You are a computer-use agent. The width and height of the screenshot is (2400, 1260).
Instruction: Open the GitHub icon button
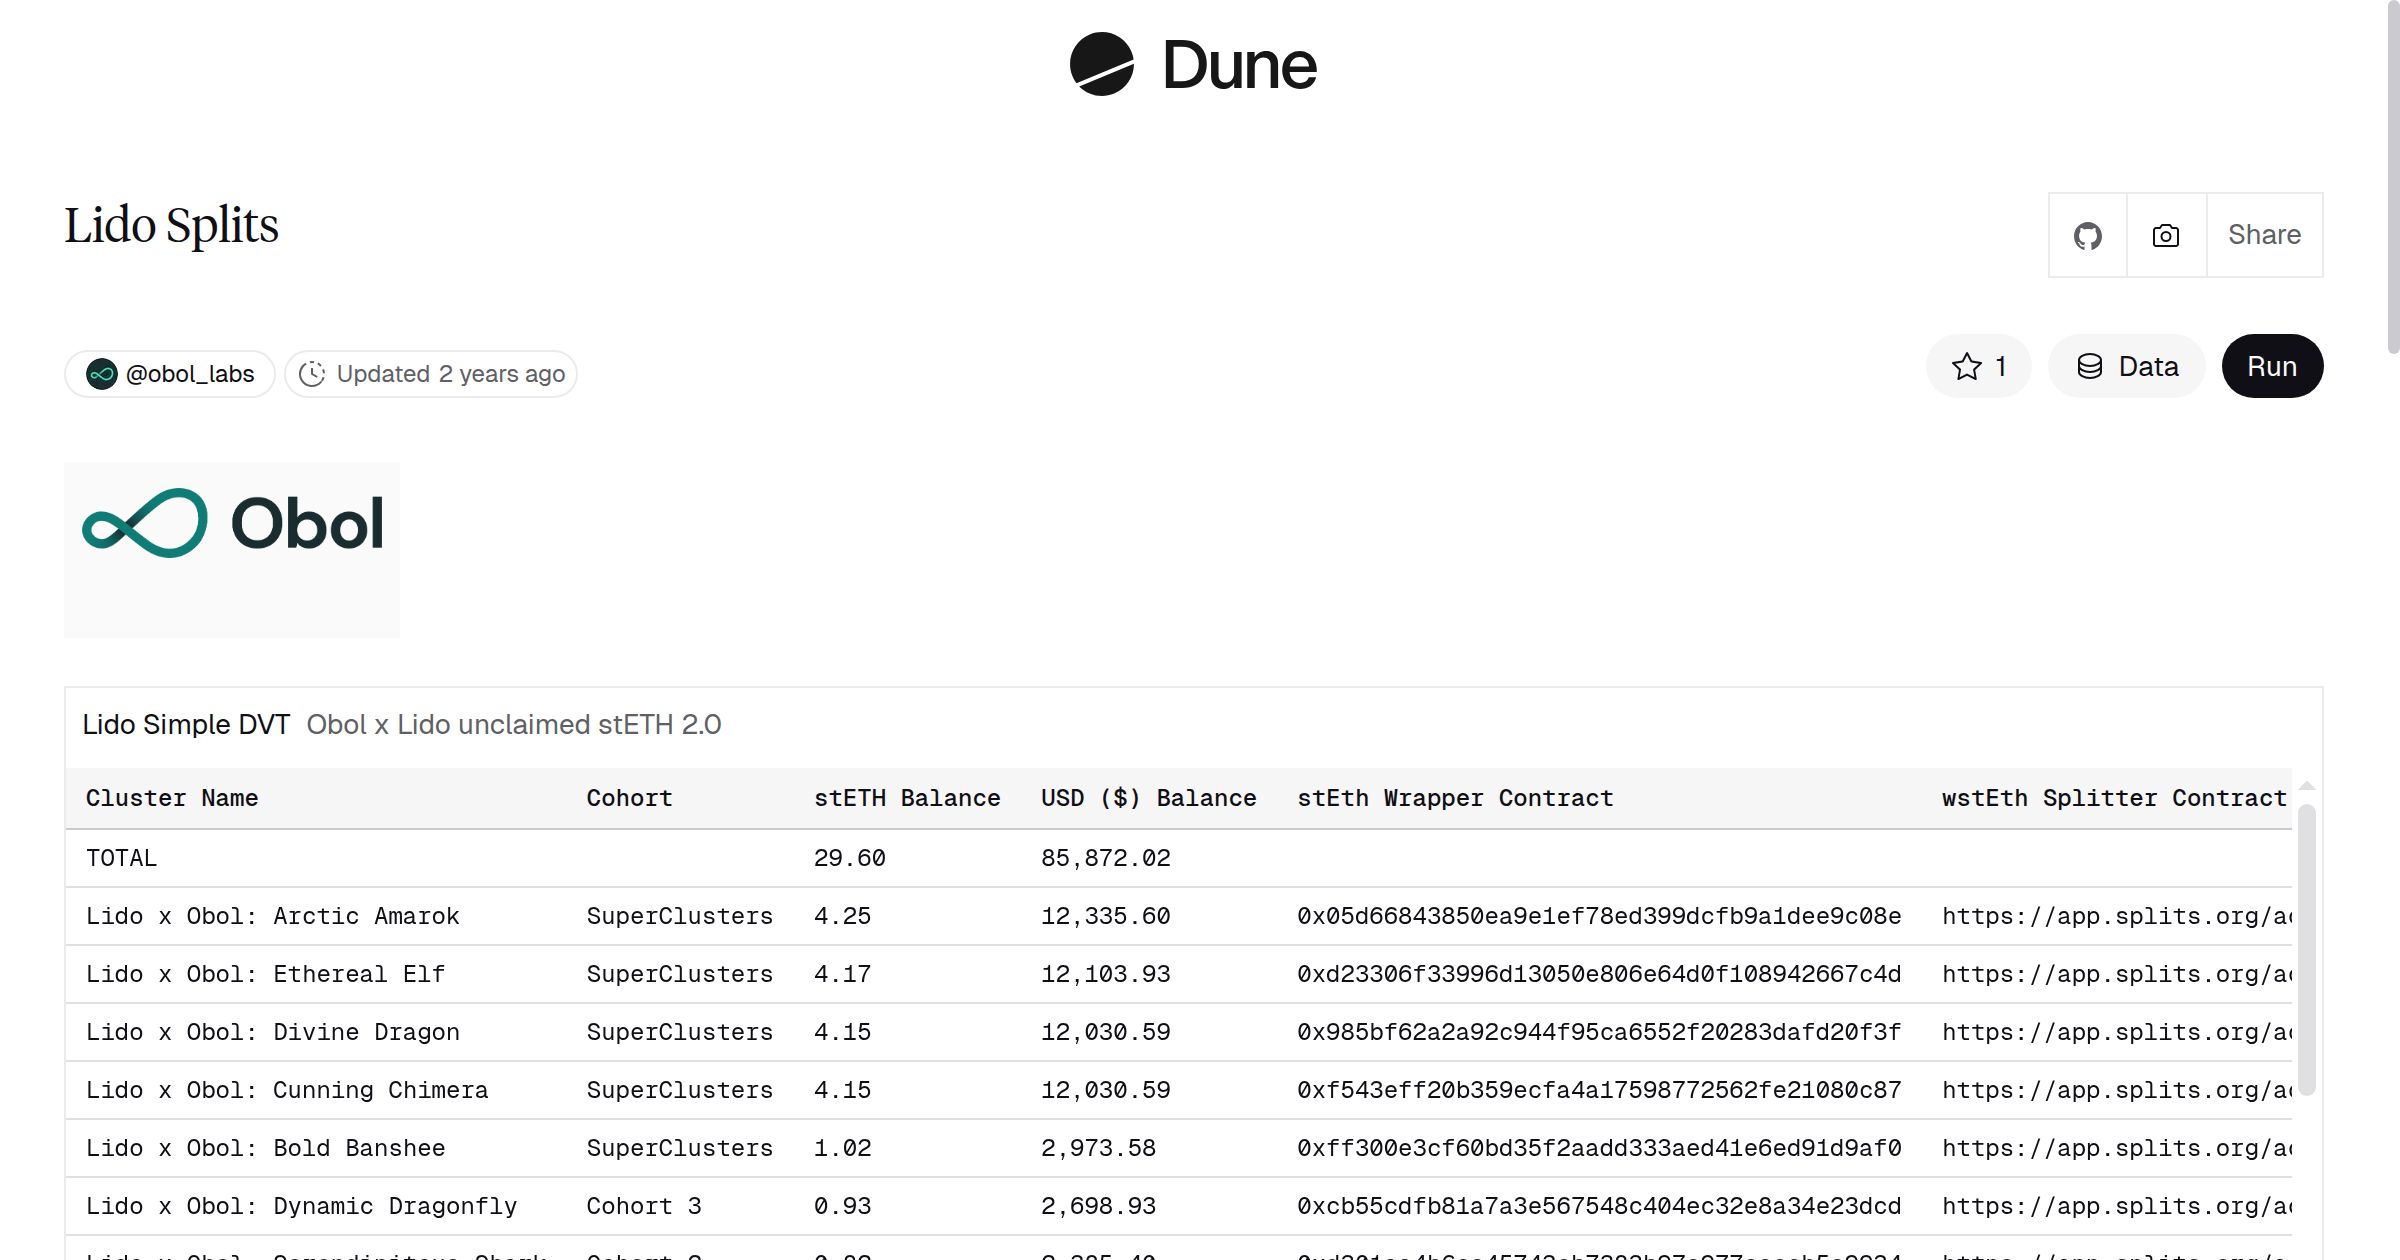click(2087, 236)
